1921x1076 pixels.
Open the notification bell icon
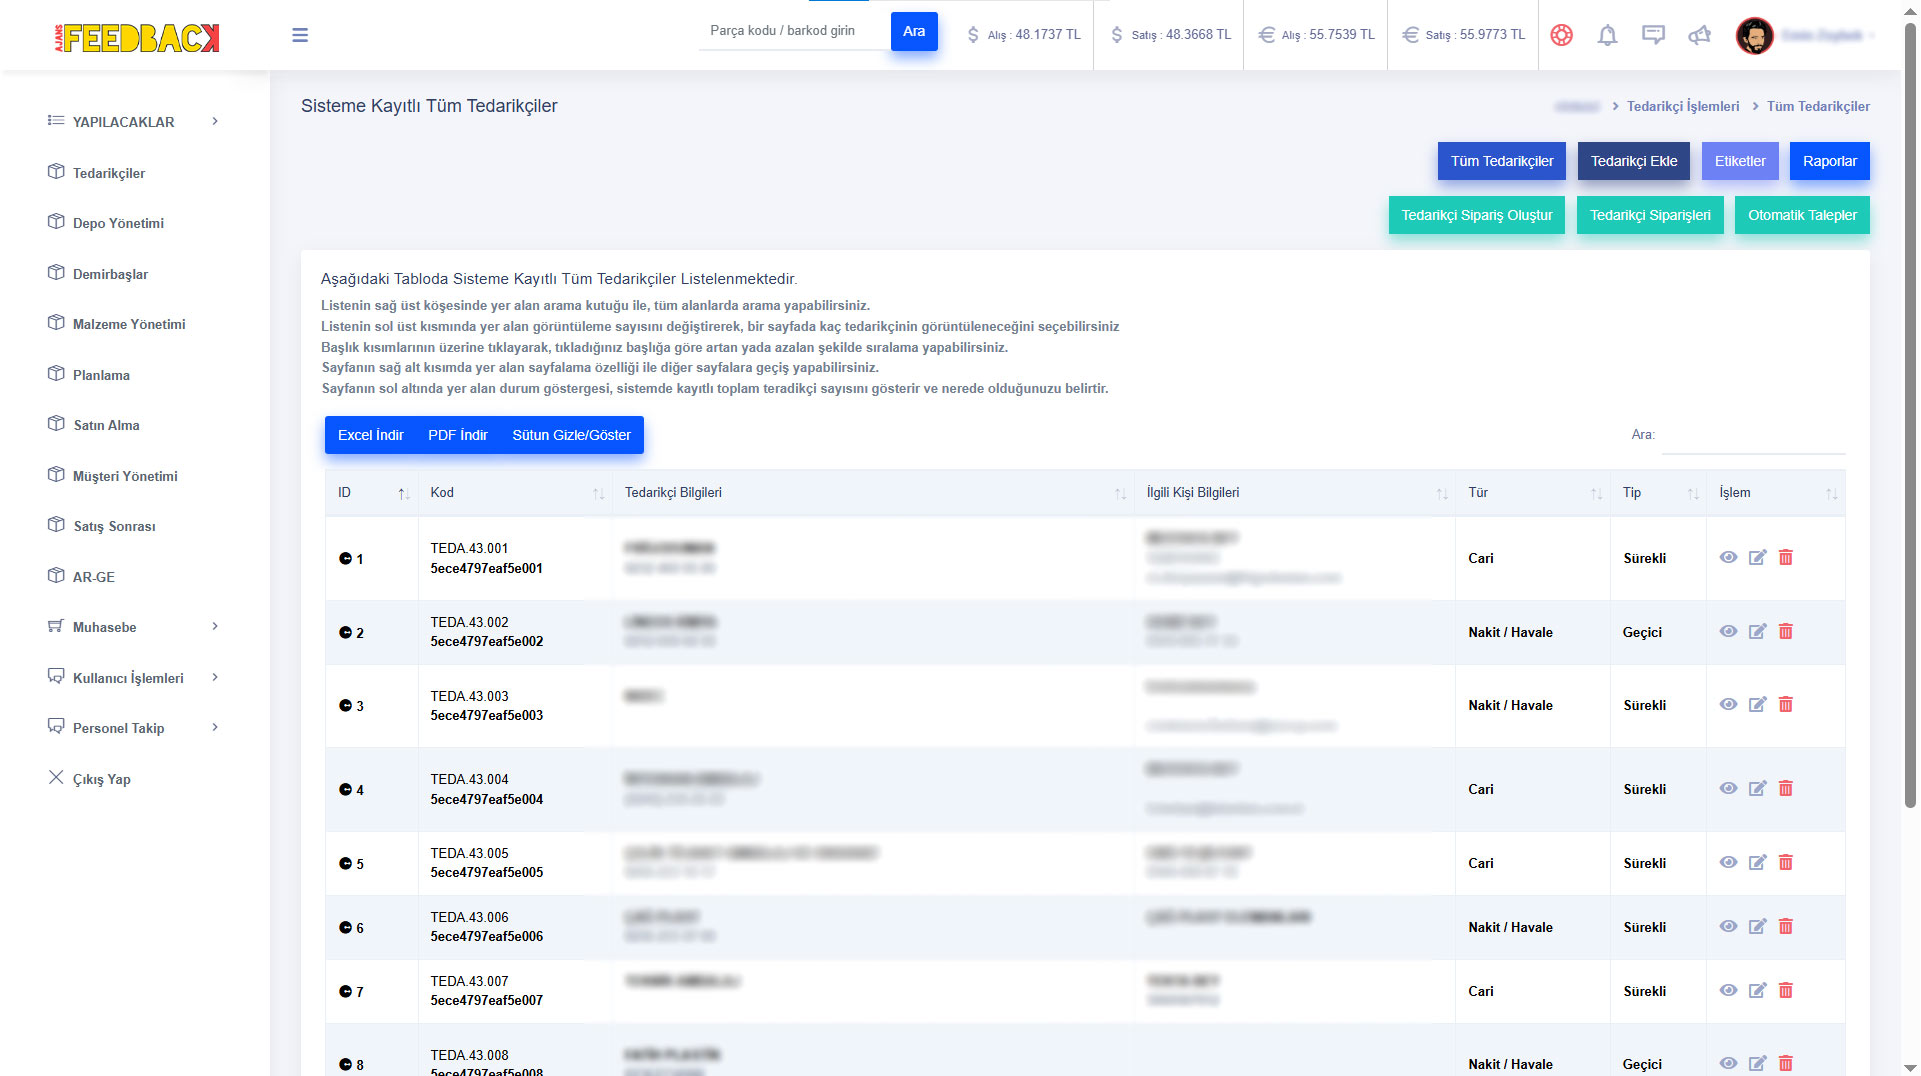tap(1607, 35)
